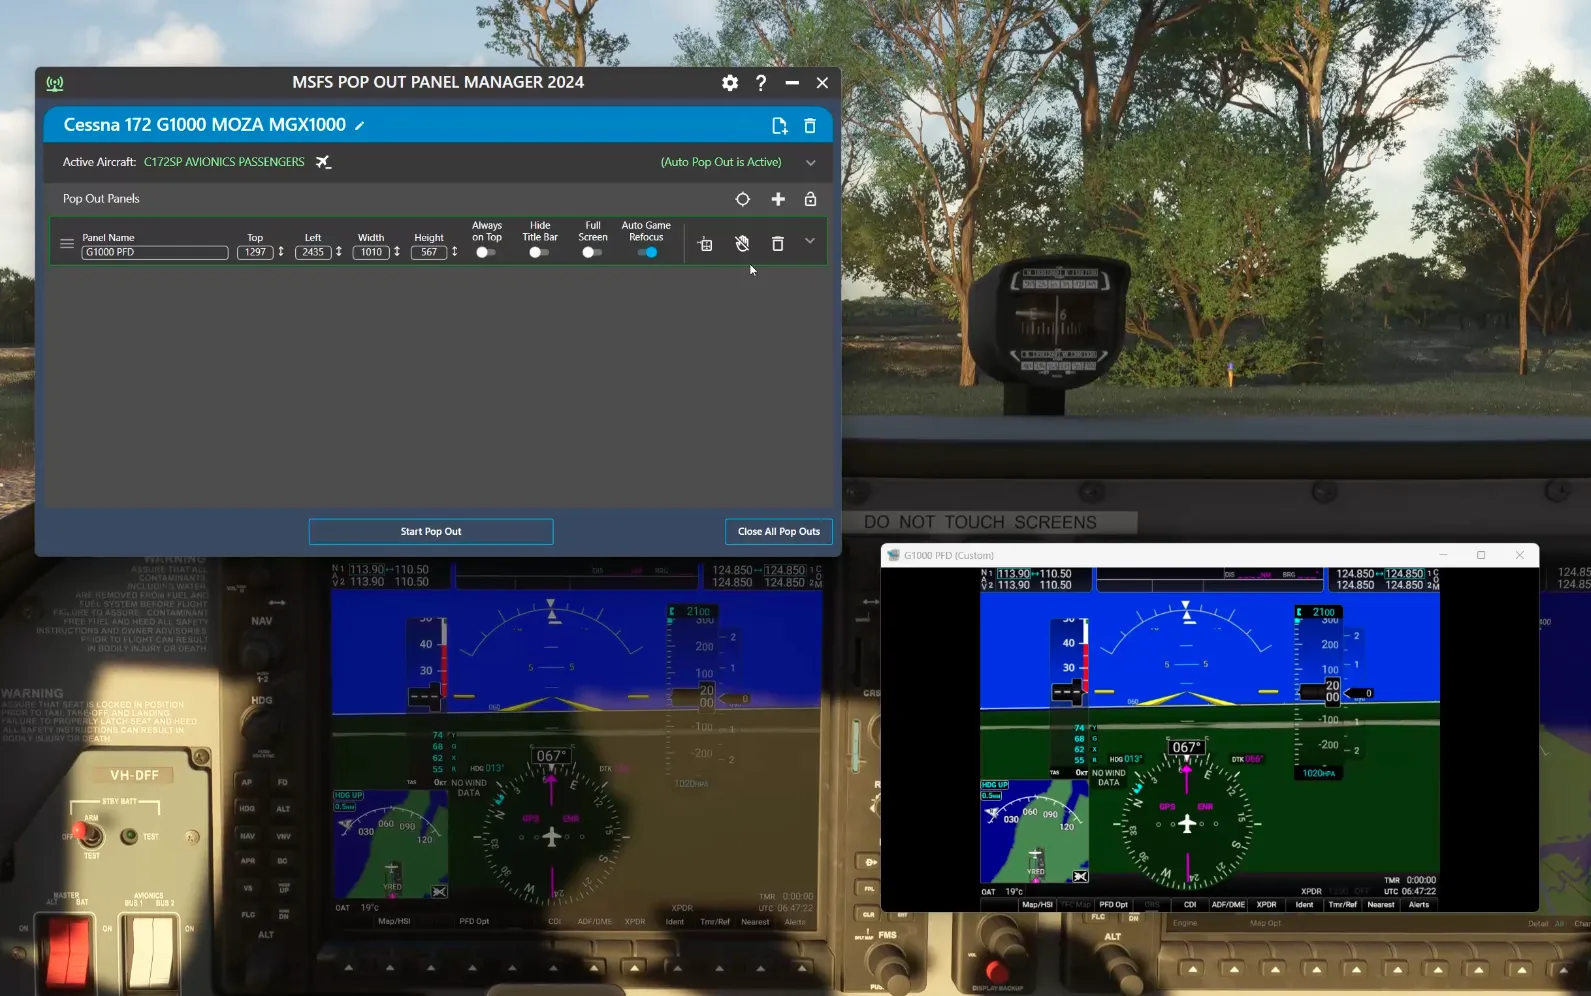
Task: Minimize the G1000 PFD (Custom) window
Action: click(1443, 555)
